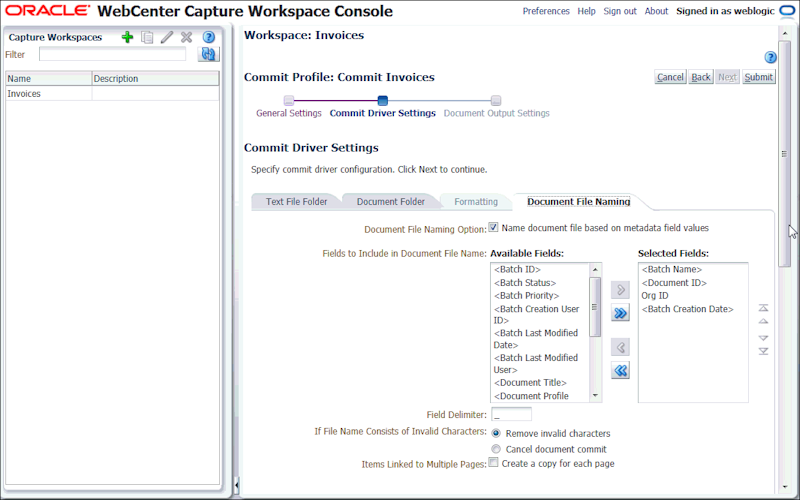Click the Submit button
The height and width of the screenshot is (500, 800).
759,77
